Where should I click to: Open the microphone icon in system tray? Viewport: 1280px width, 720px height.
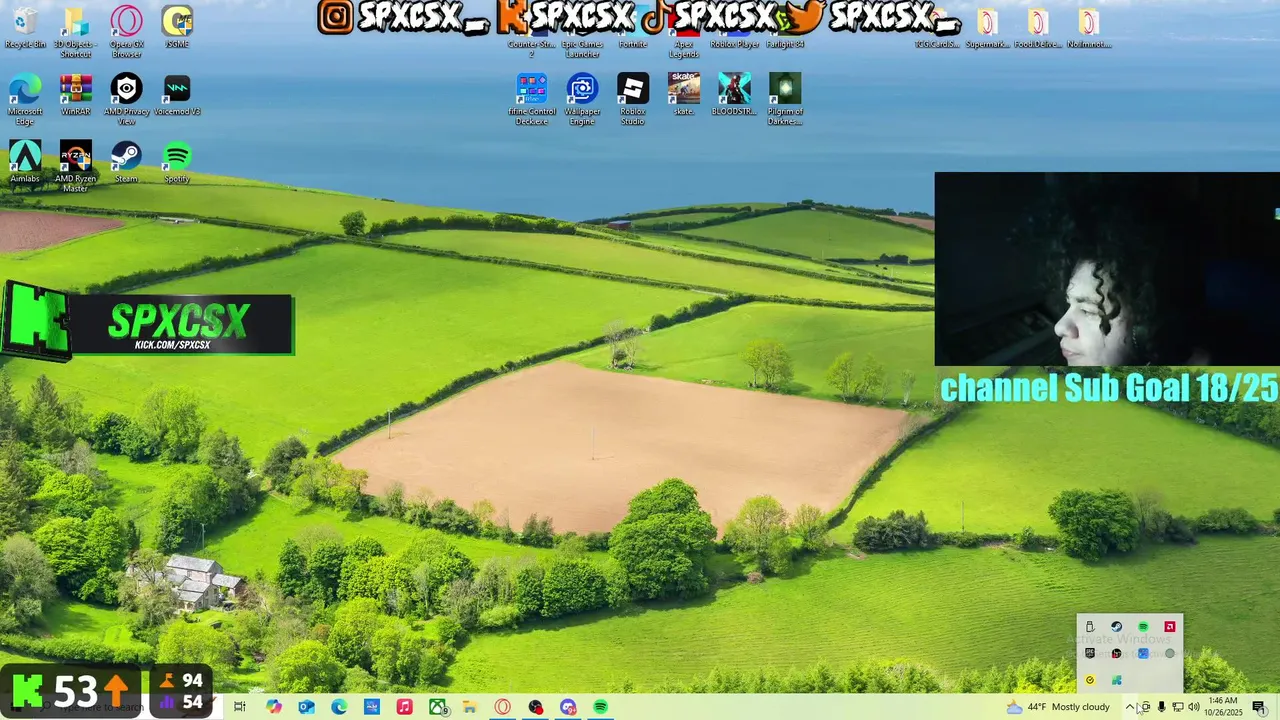1161,707
